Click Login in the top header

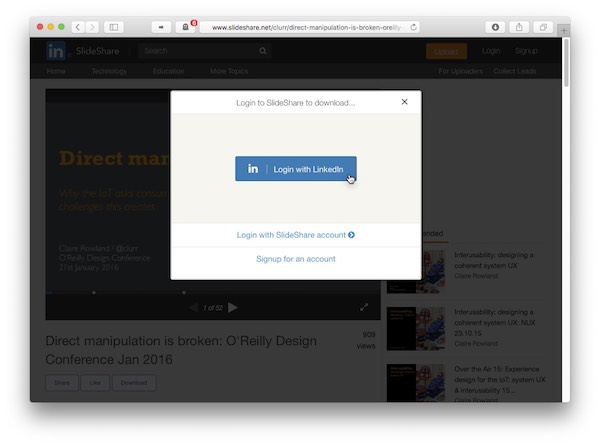(x=491, y=51)
